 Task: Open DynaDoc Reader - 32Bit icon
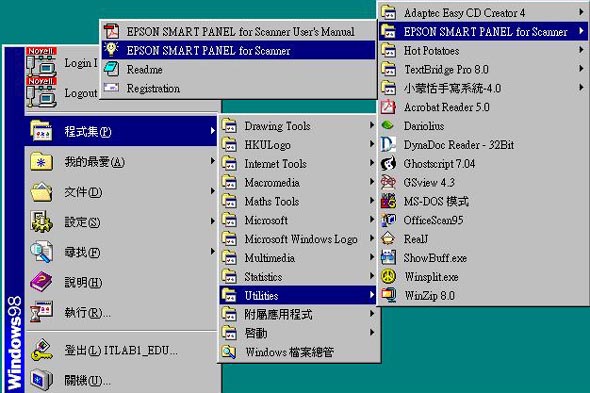[x=388, y=145]
